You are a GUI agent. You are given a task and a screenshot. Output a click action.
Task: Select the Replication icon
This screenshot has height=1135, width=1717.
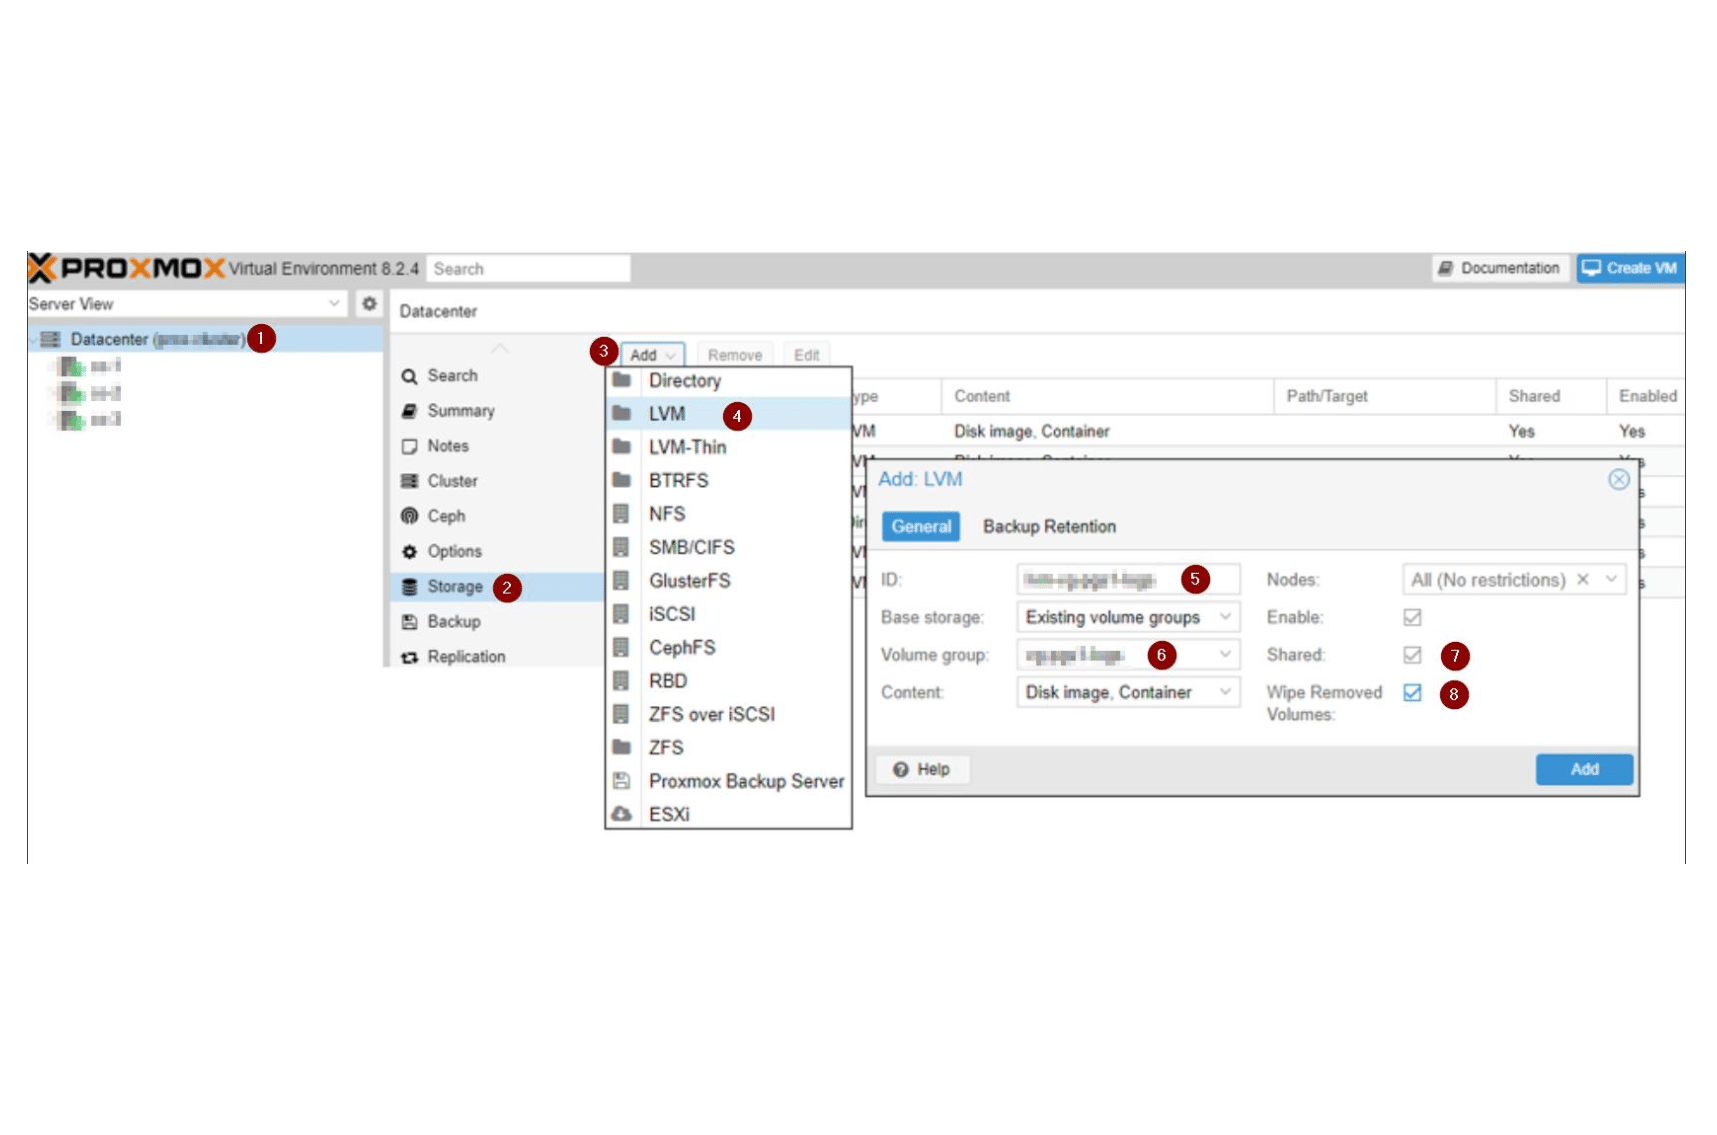click(409, 656)
